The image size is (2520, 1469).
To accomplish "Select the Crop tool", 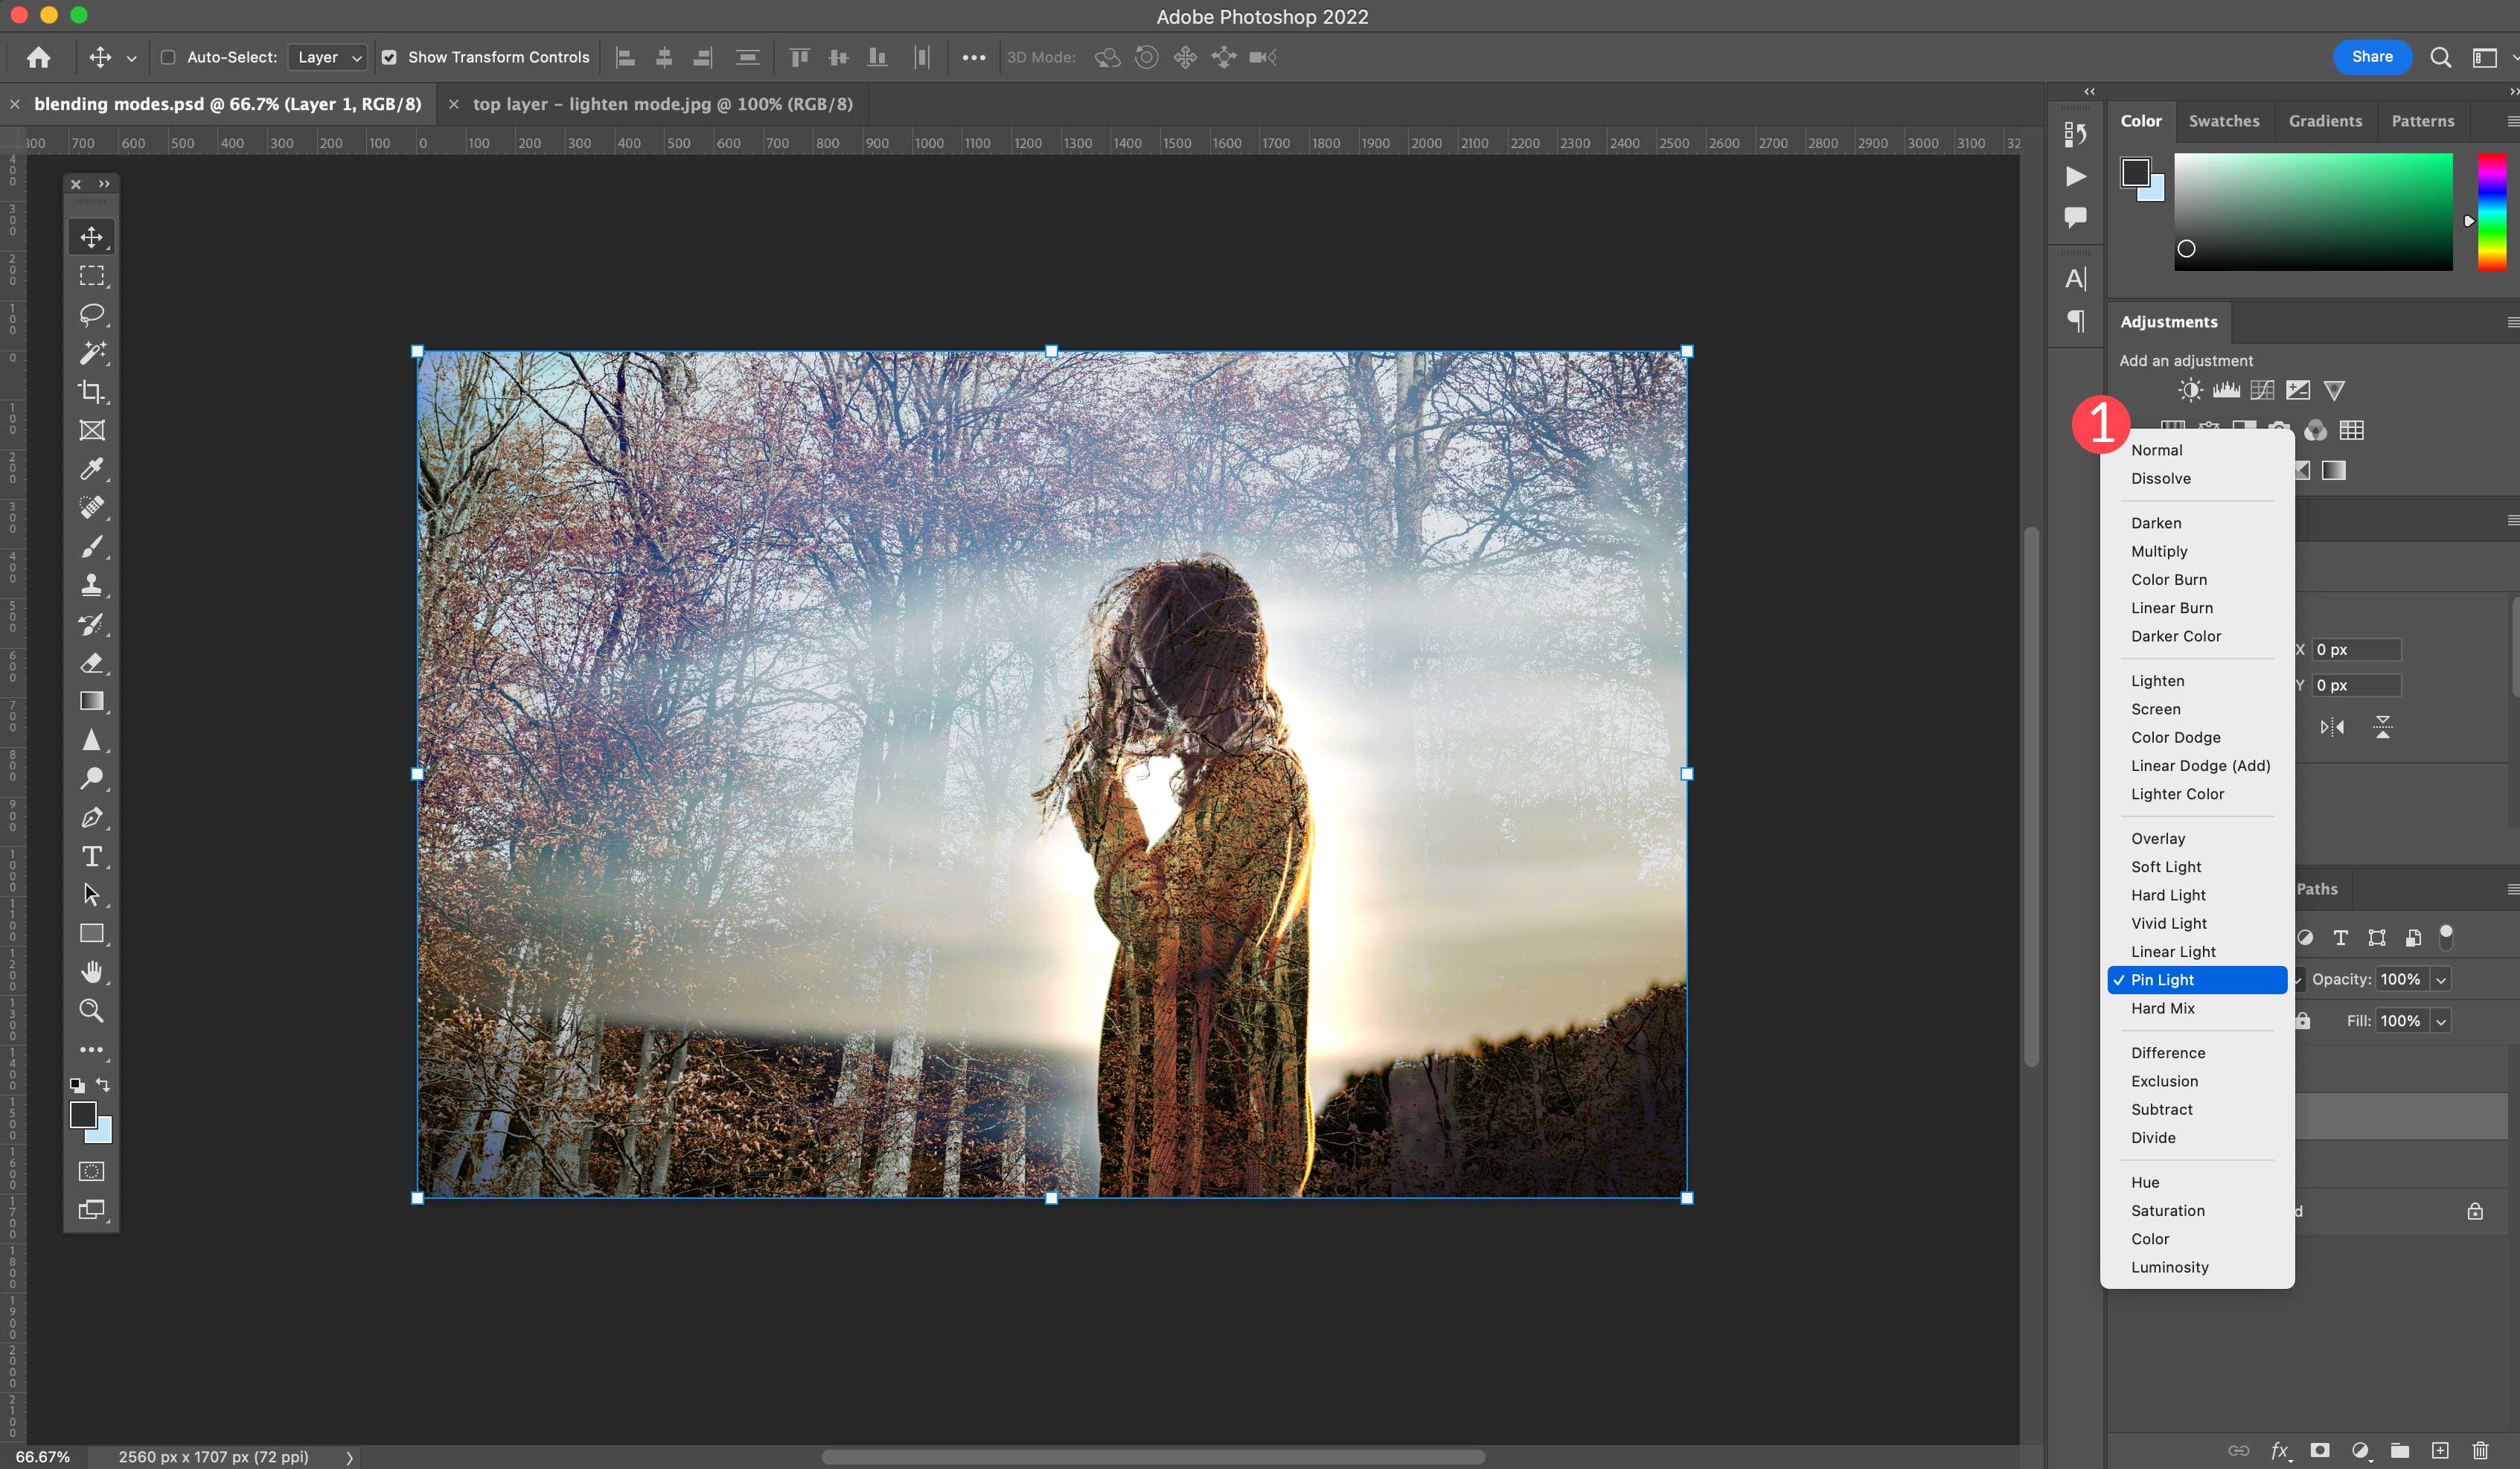I will (x=93, y=390).
